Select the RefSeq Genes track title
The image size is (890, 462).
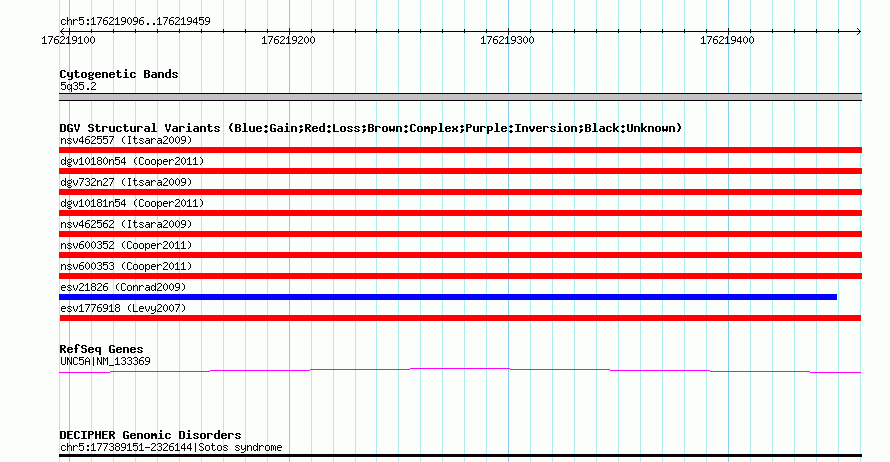click(x=101, y=349)
